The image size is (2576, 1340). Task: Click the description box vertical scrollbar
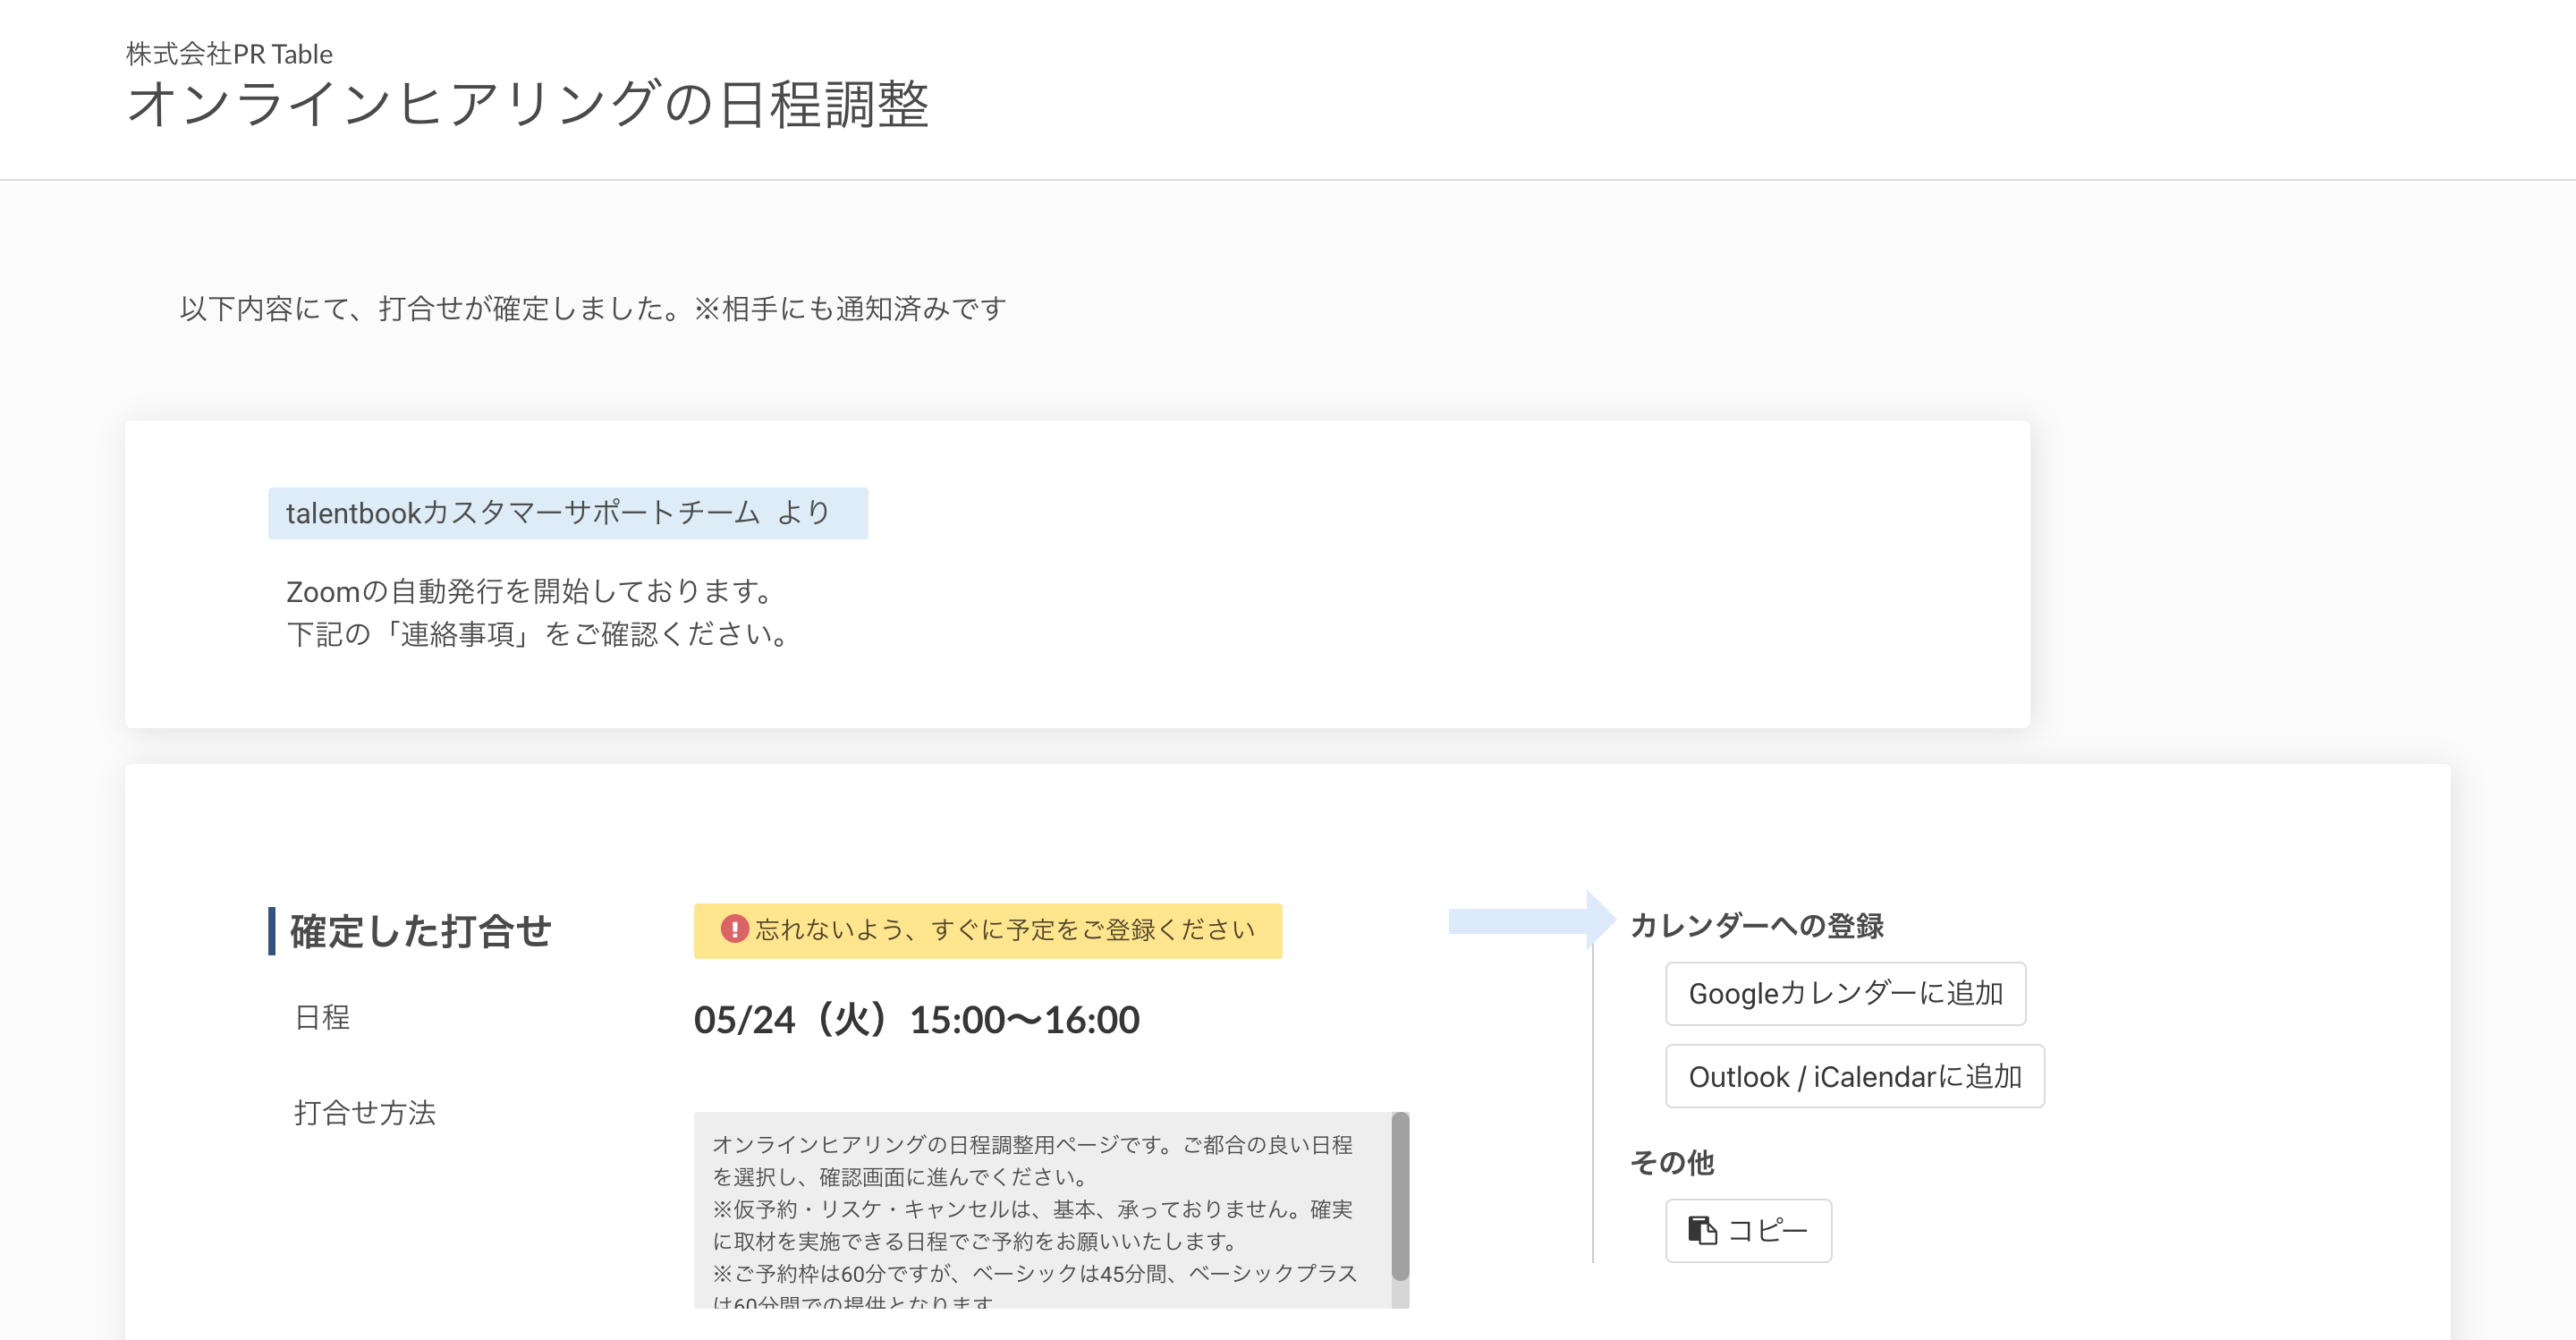coord(1400,1195)
